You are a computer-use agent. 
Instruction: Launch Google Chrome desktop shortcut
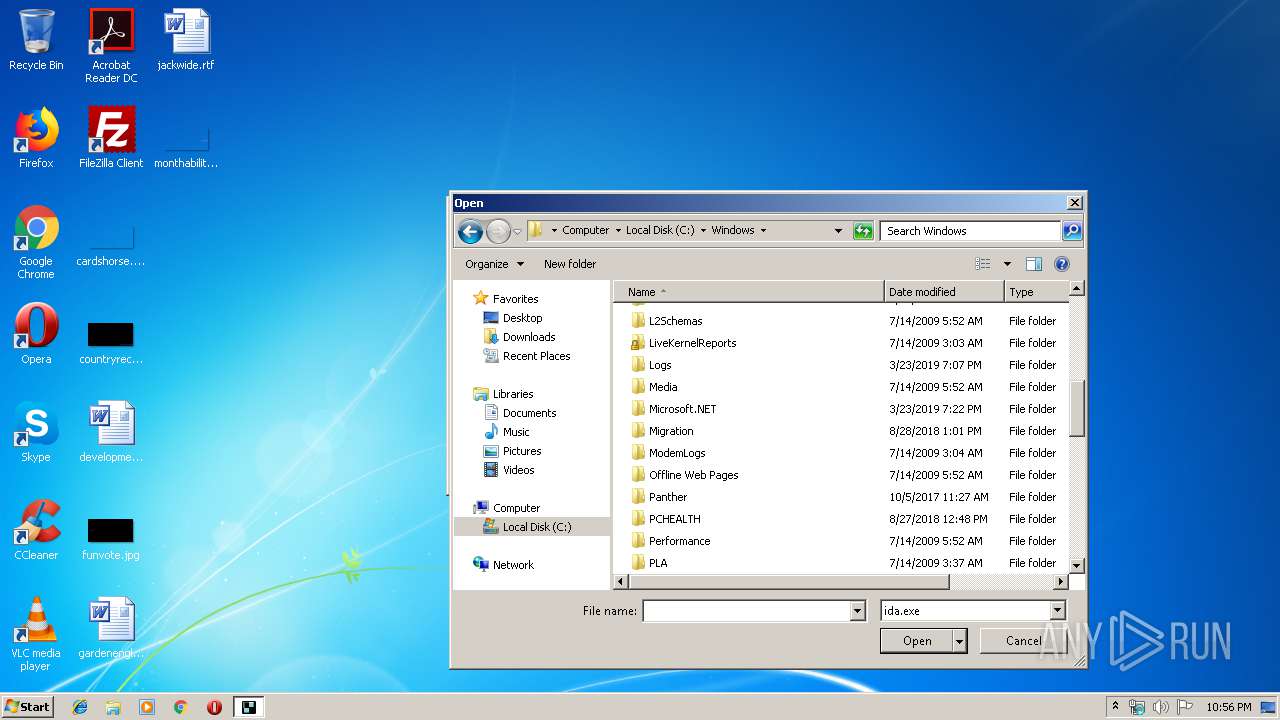coord(36,242)
